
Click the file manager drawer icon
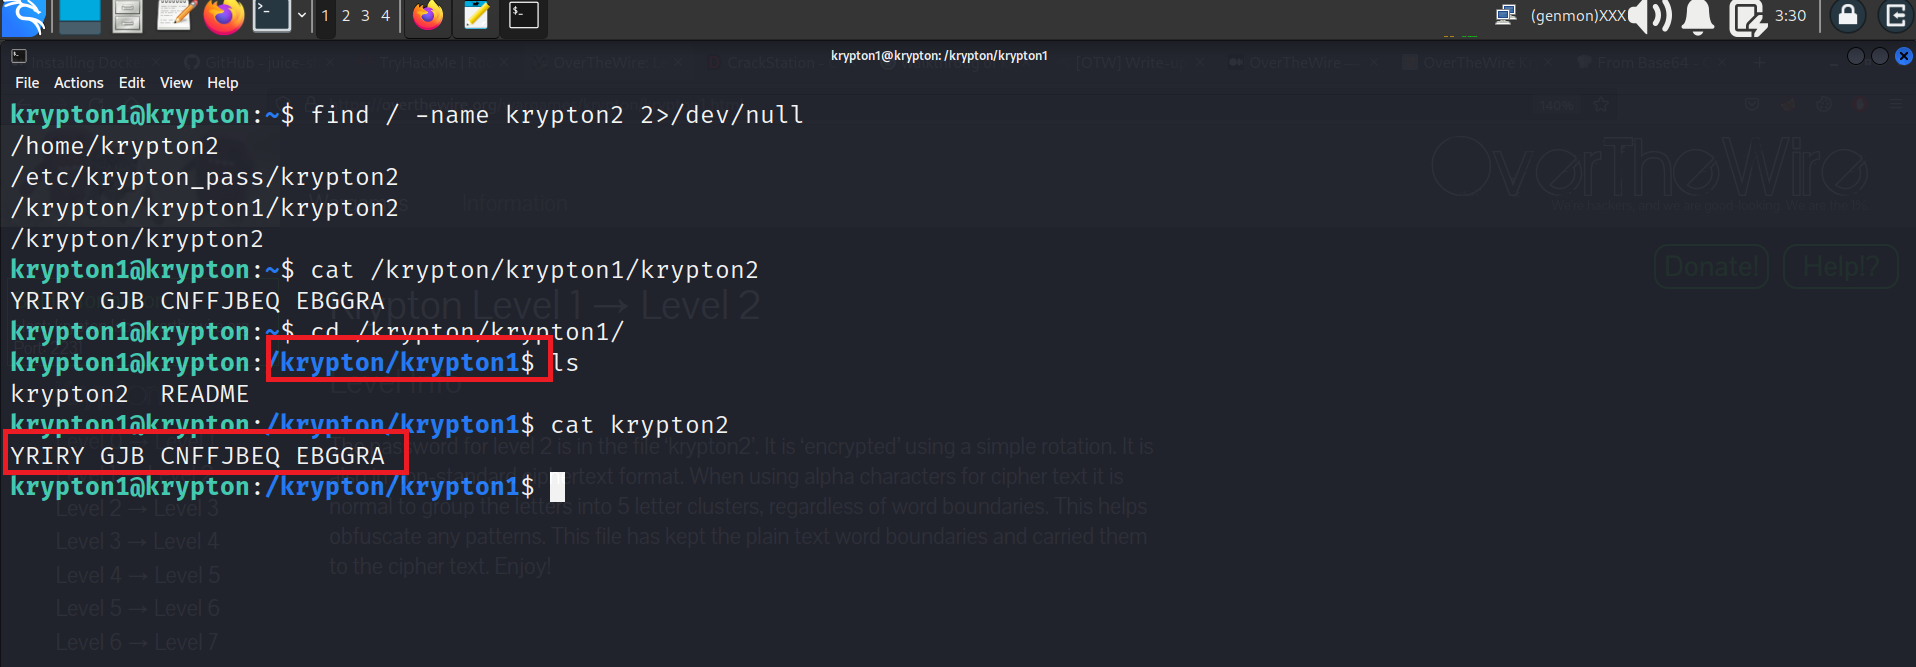127,16
